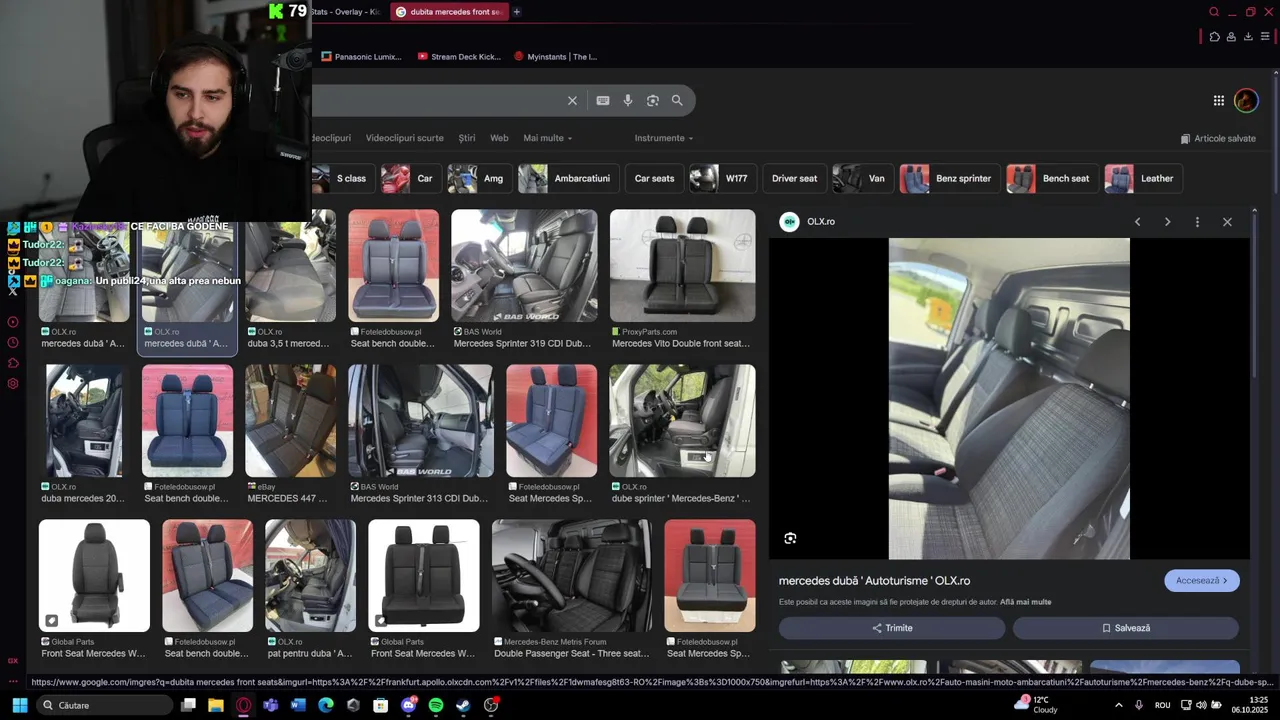Open Articole salvate saved items
Screen dimensions: 1280x720
1218,138
